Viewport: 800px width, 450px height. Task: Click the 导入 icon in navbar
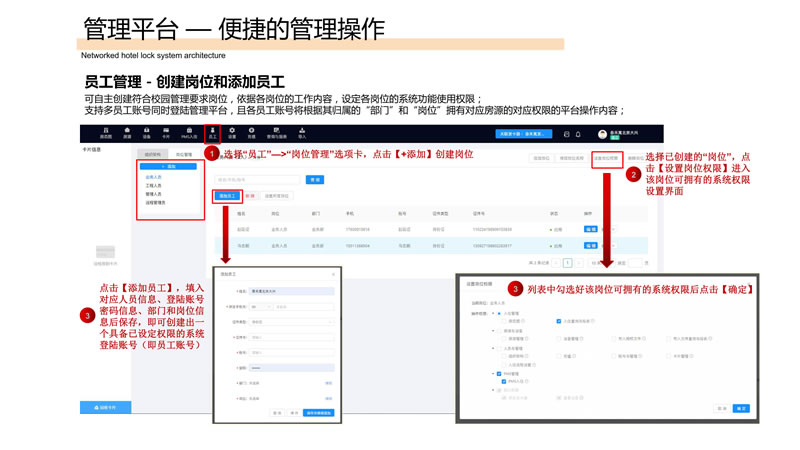pyautogui.click(x=302, y=133)
